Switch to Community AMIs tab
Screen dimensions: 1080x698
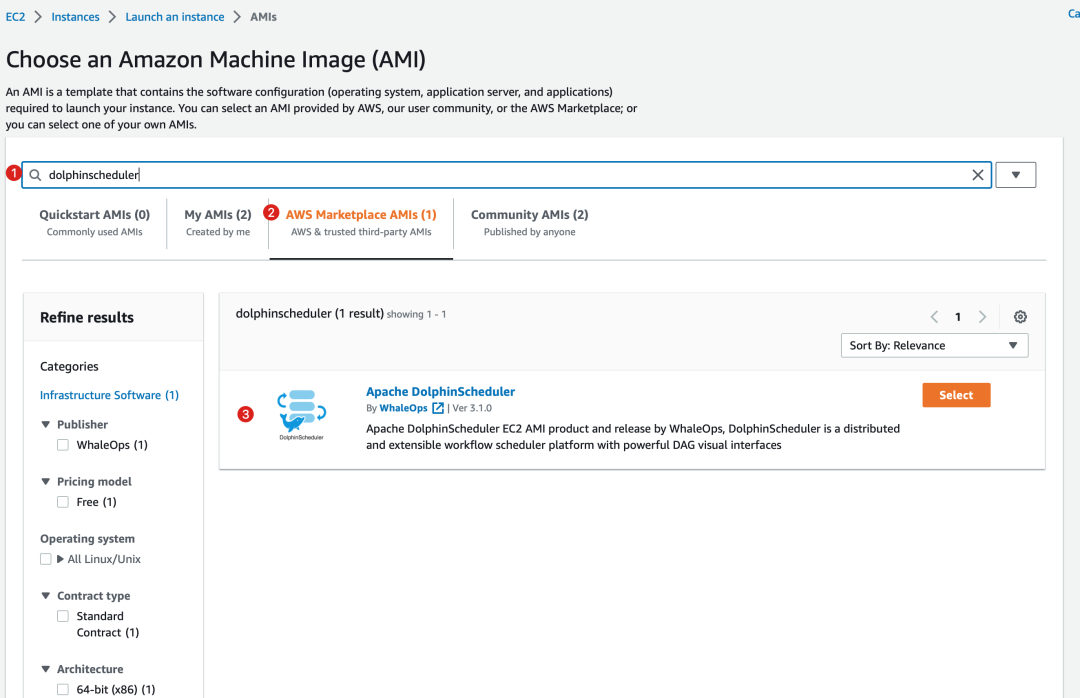click(530, 223)
